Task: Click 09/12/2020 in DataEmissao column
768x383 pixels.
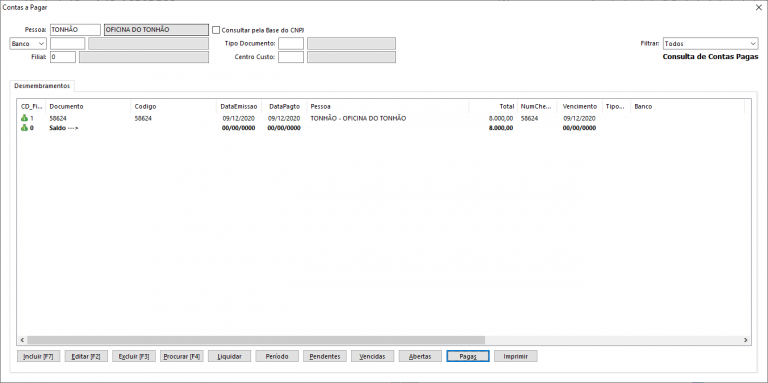Action: (x=239, y=119)
